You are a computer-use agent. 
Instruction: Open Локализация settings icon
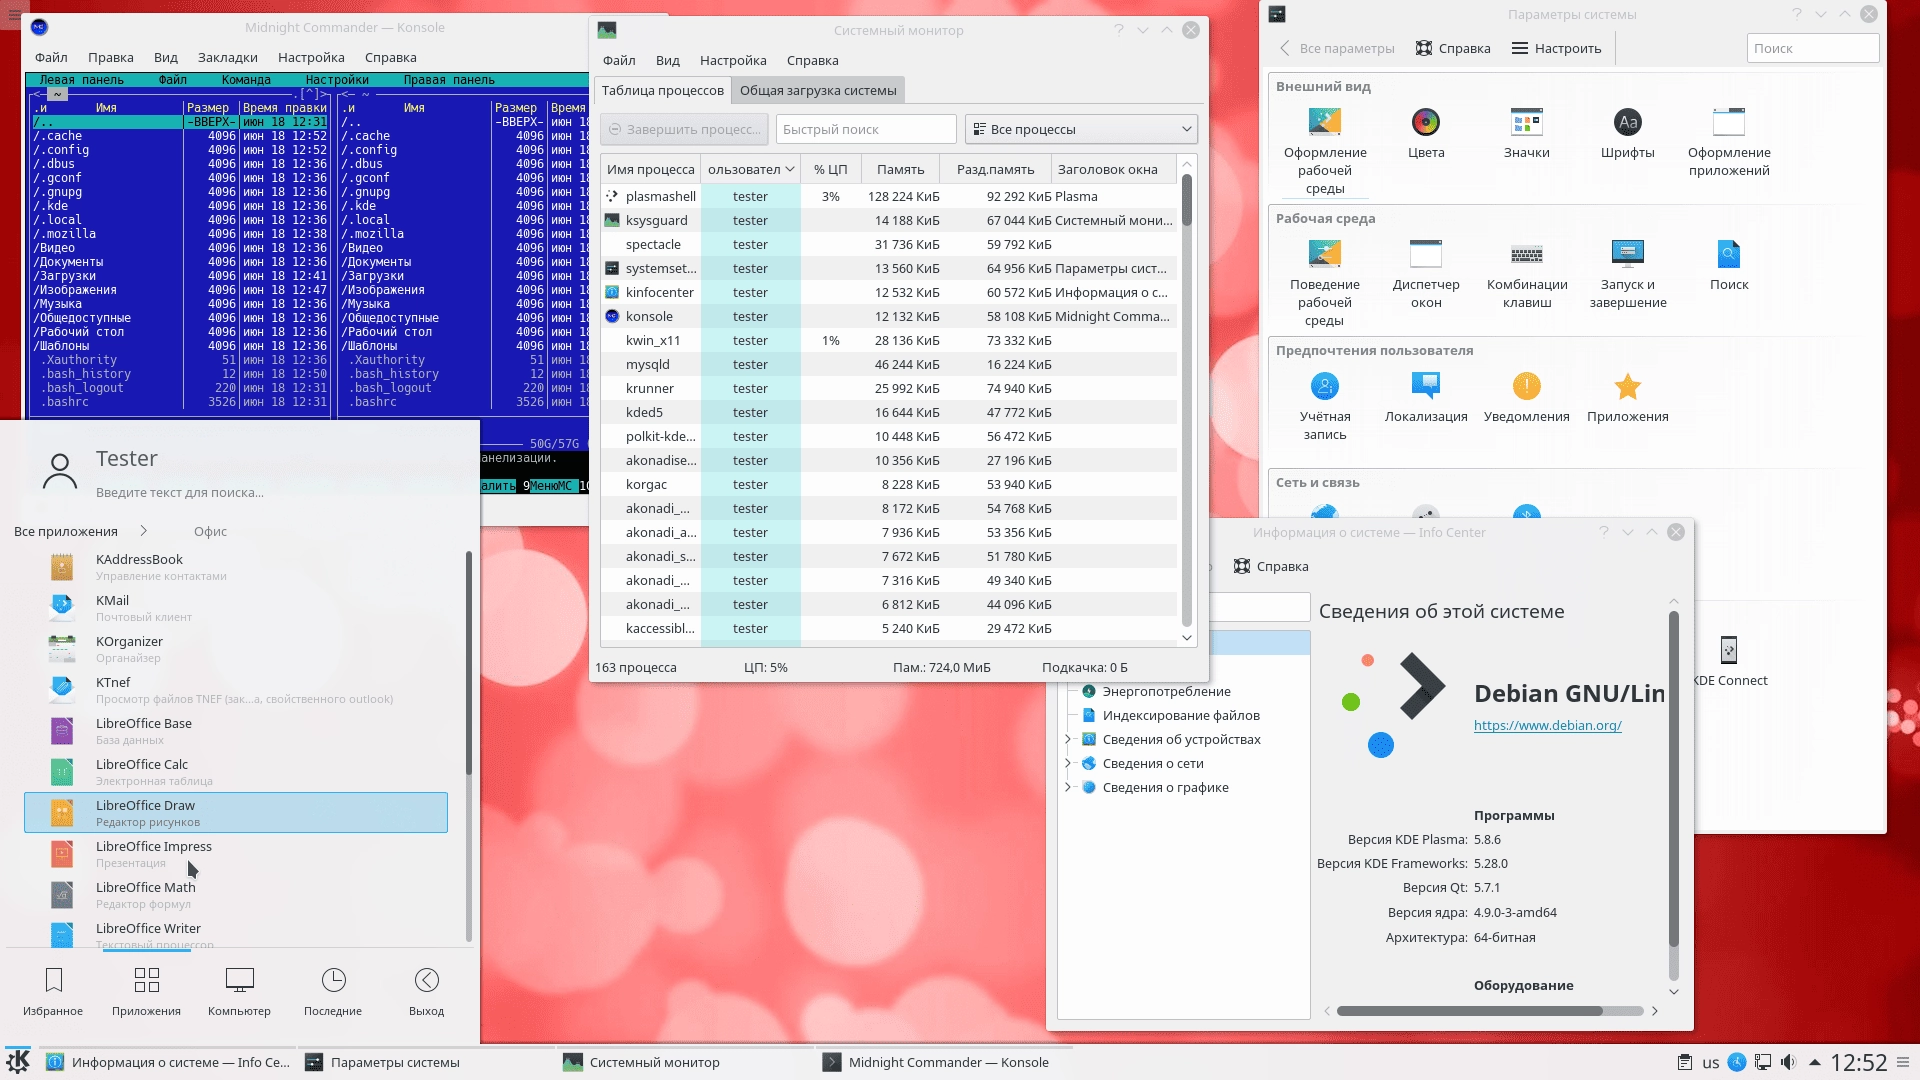(1426, 387)
